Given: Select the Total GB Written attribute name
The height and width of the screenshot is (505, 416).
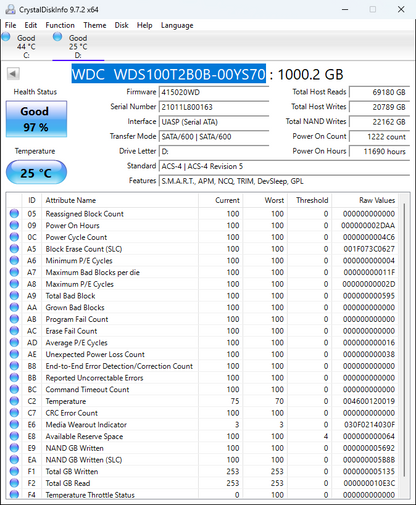Looking at the screenshot, I should pyautogui.click(x=72, y=472).
